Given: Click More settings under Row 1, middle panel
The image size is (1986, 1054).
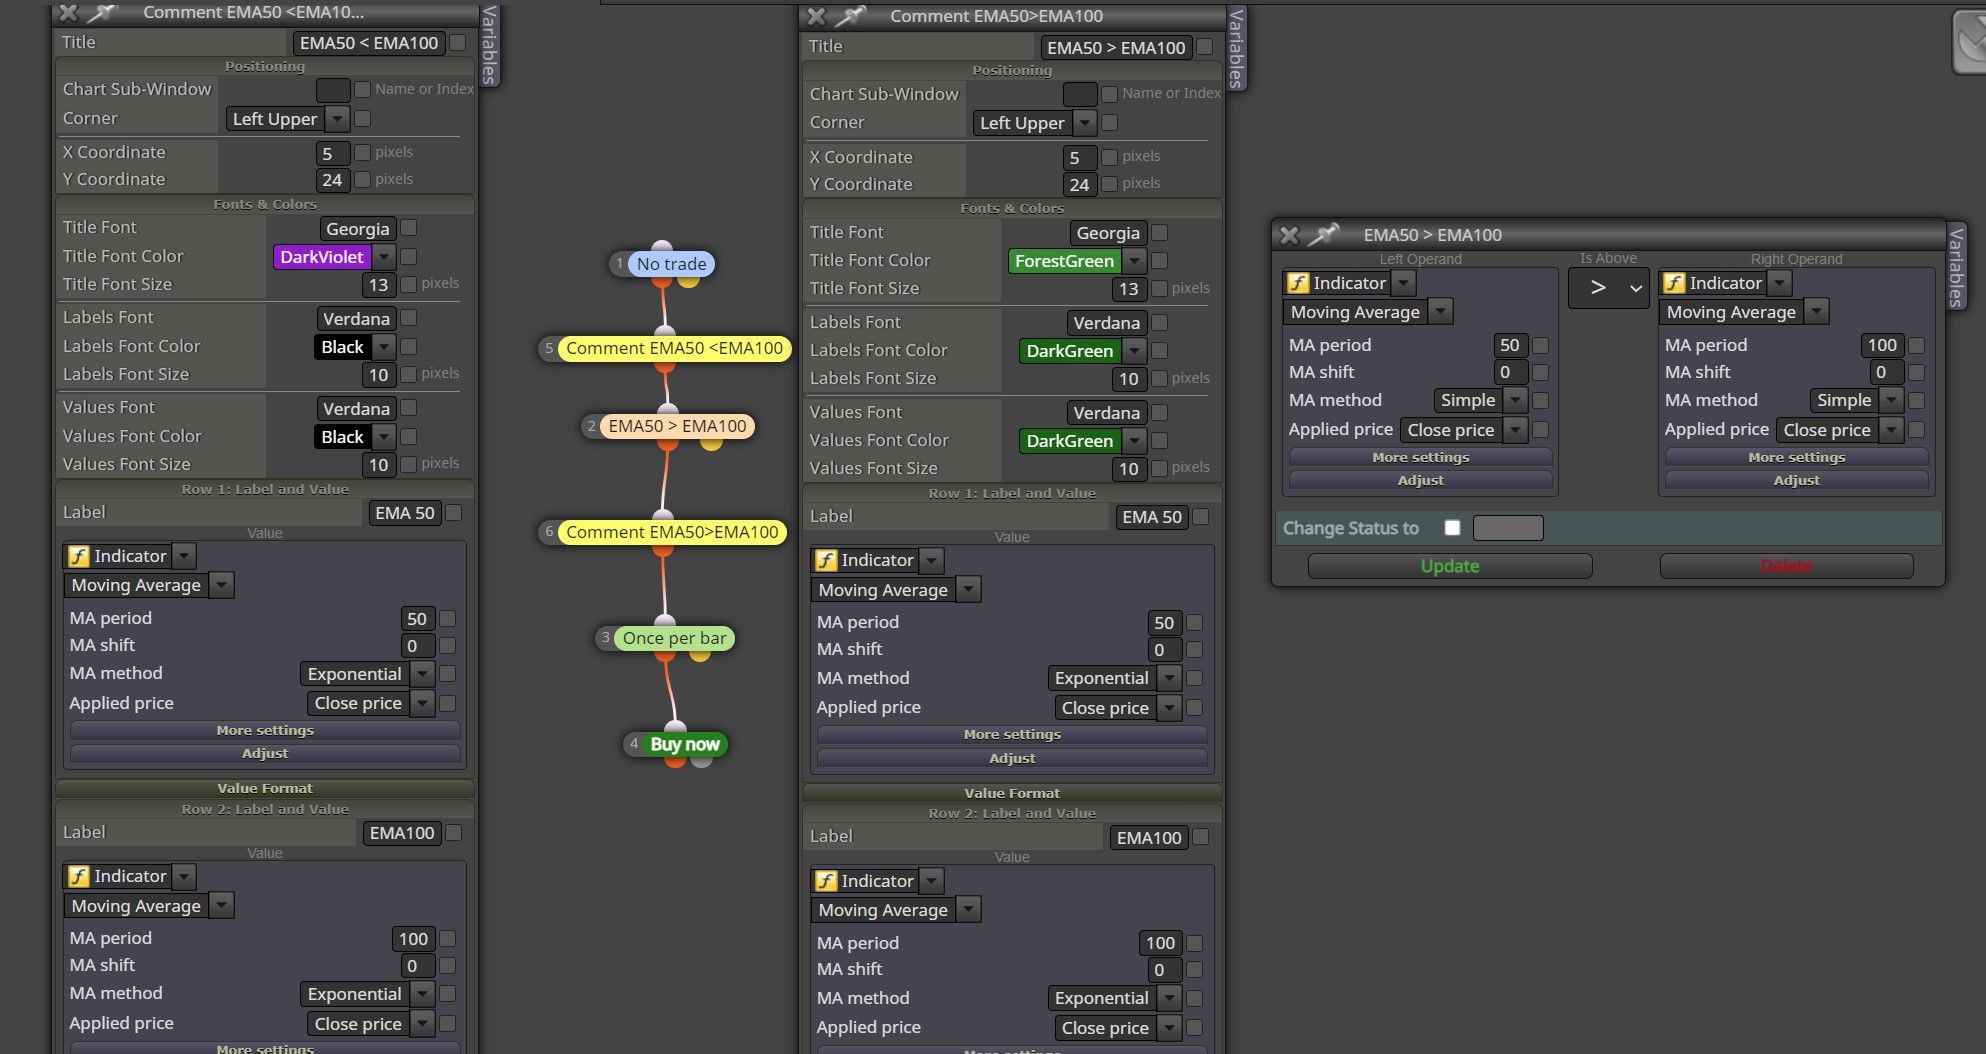Looking at the screenshot, I should click(1012, 734).
